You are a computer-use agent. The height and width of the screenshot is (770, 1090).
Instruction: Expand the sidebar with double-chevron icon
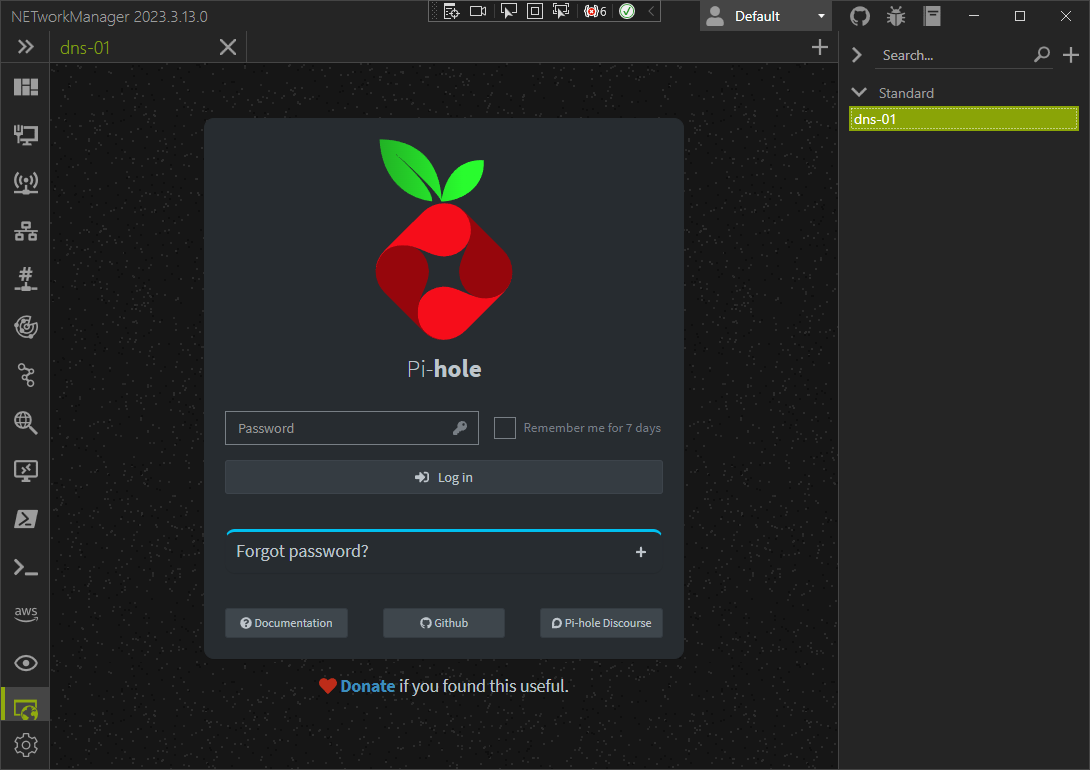click(26, 47)
